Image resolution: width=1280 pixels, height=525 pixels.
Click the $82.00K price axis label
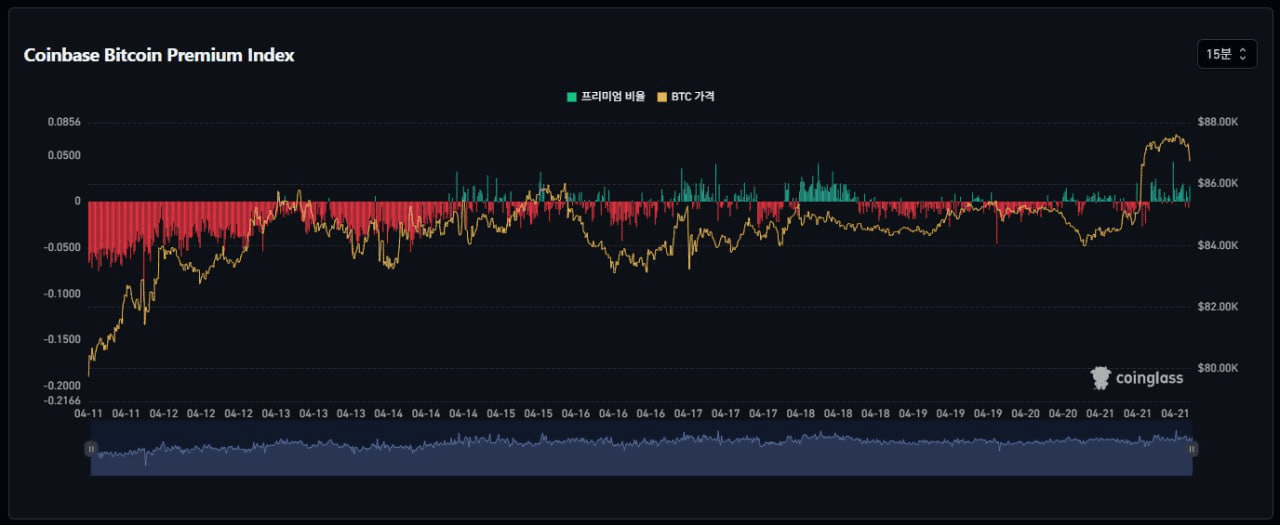click(1219, 307)
